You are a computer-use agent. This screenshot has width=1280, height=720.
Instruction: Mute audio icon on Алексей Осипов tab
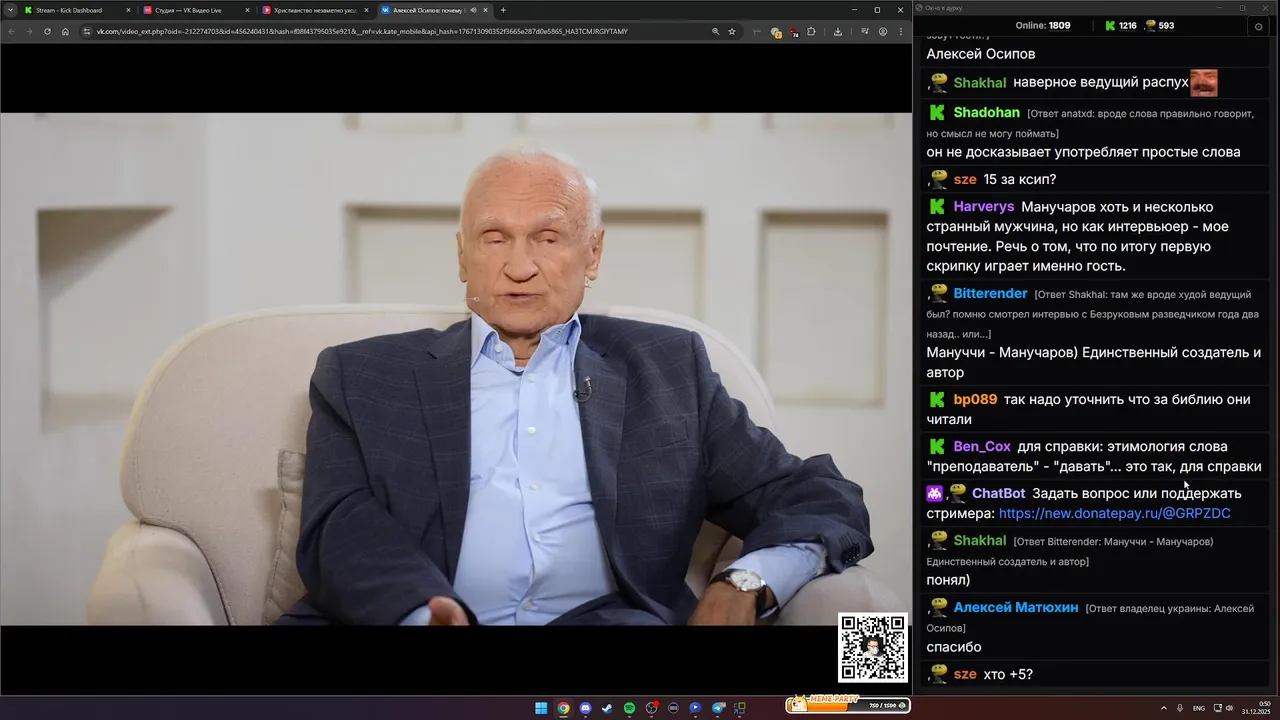click(473, 10)
